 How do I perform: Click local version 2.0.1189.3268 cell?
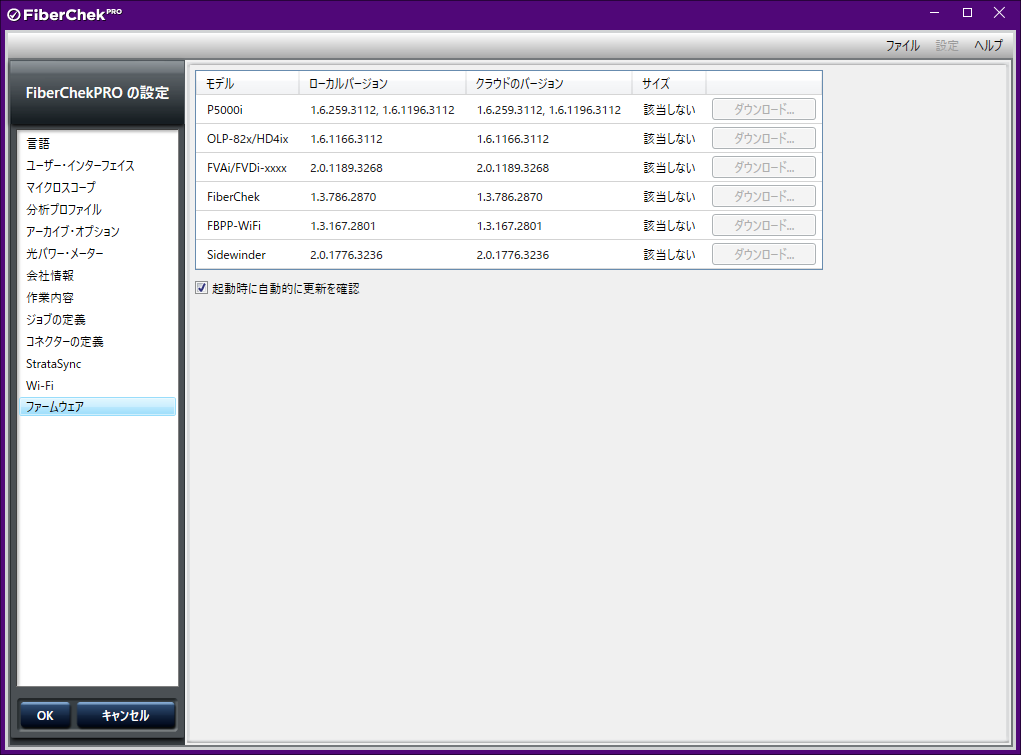tap(346, 168)
